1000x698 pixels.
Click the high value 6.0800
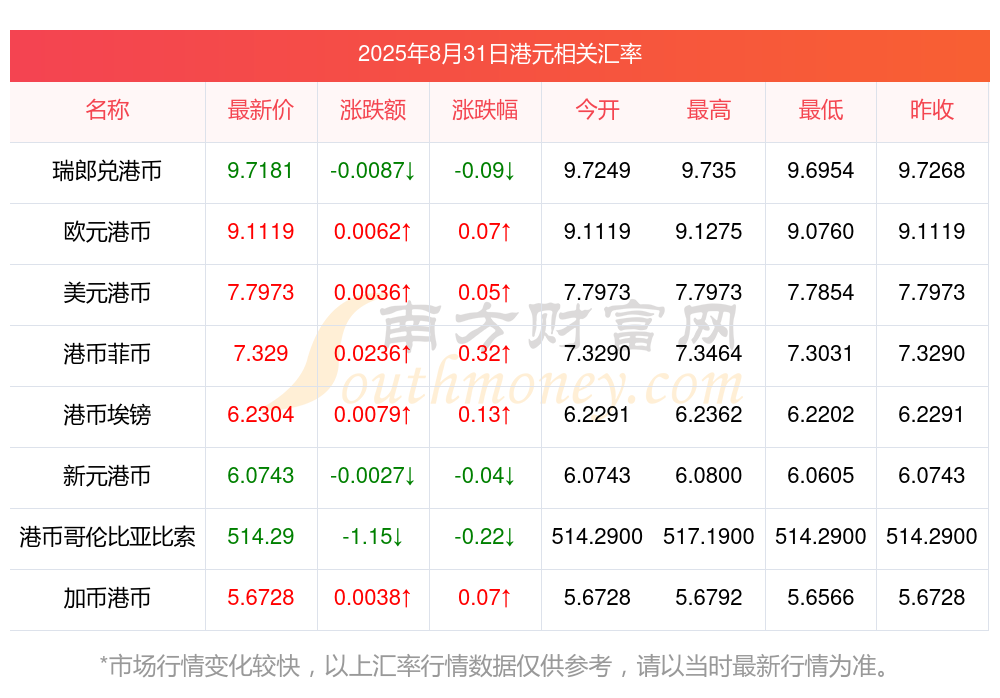(709, 475)
